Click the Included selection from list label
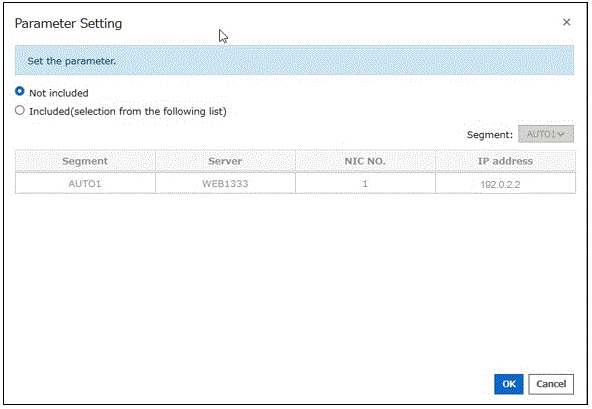The image size is (592, 409). [x=128, y=111]
